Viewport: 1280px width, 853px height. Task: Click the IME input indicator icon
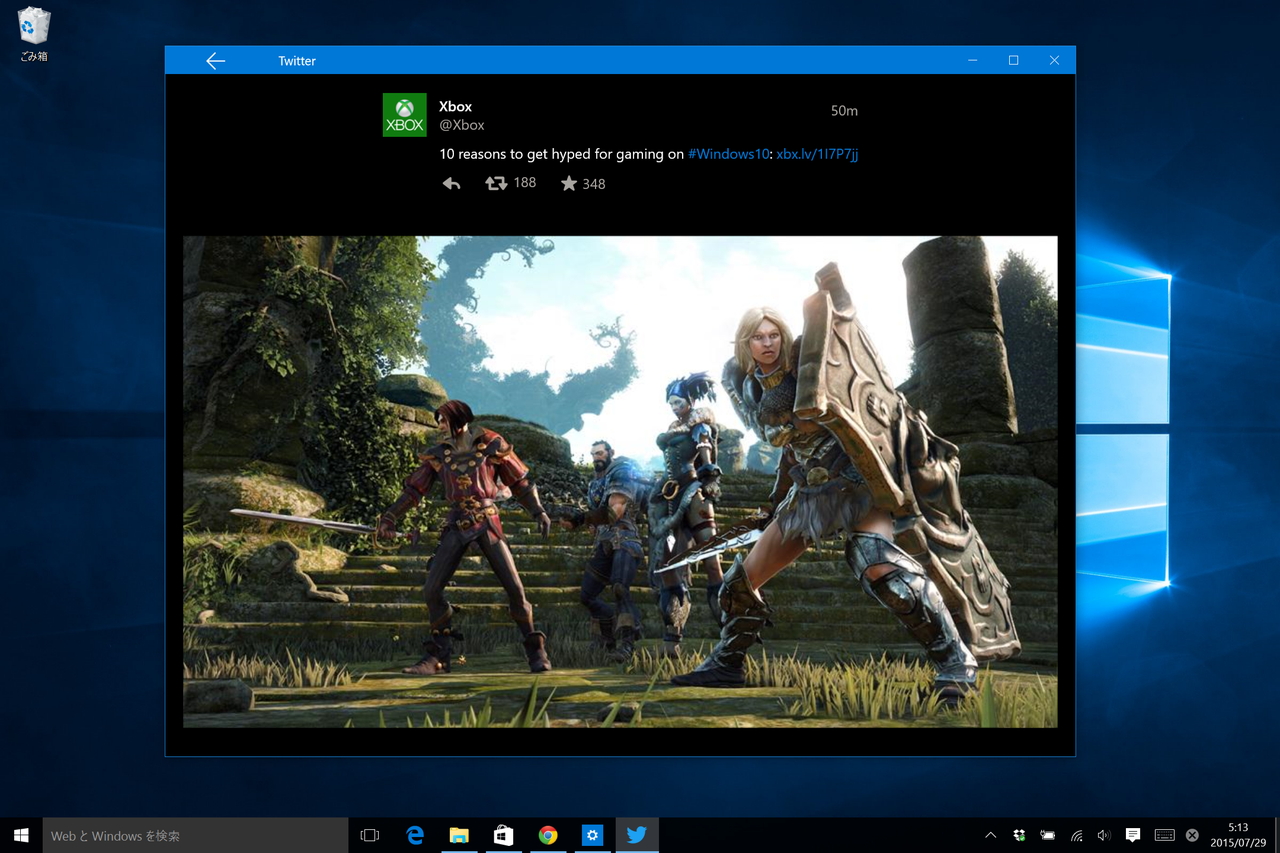pyautogui.click(x=1192, y=835)
